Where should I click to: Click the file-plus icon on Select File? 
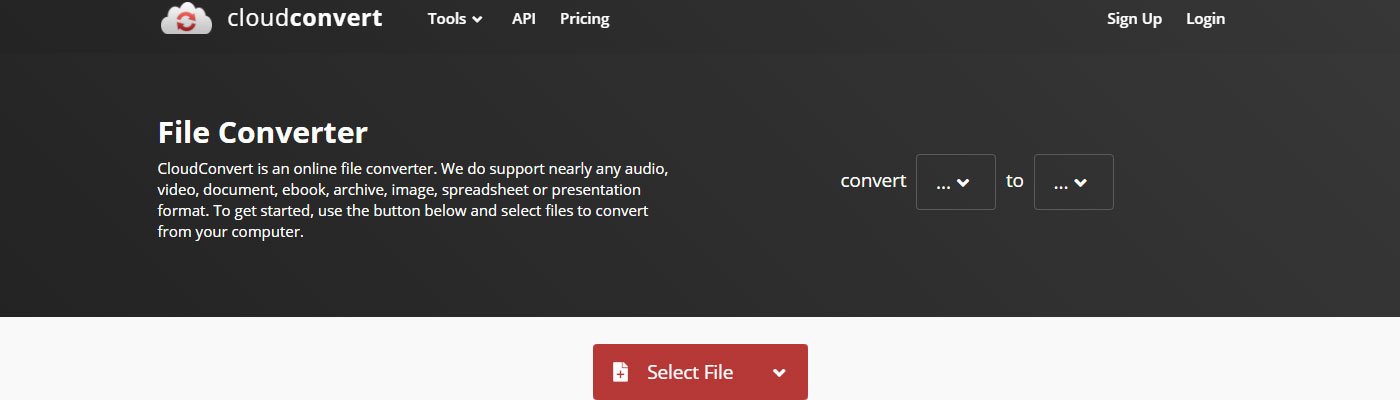[x=620, y=372]
